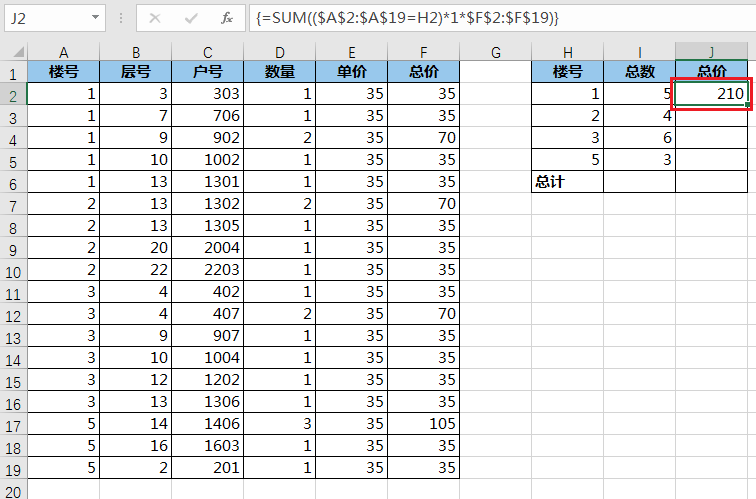The width and height of the screenshot is (756, 499).
Task: Click empty cell J3 below 210
Action: pos(712,116)
